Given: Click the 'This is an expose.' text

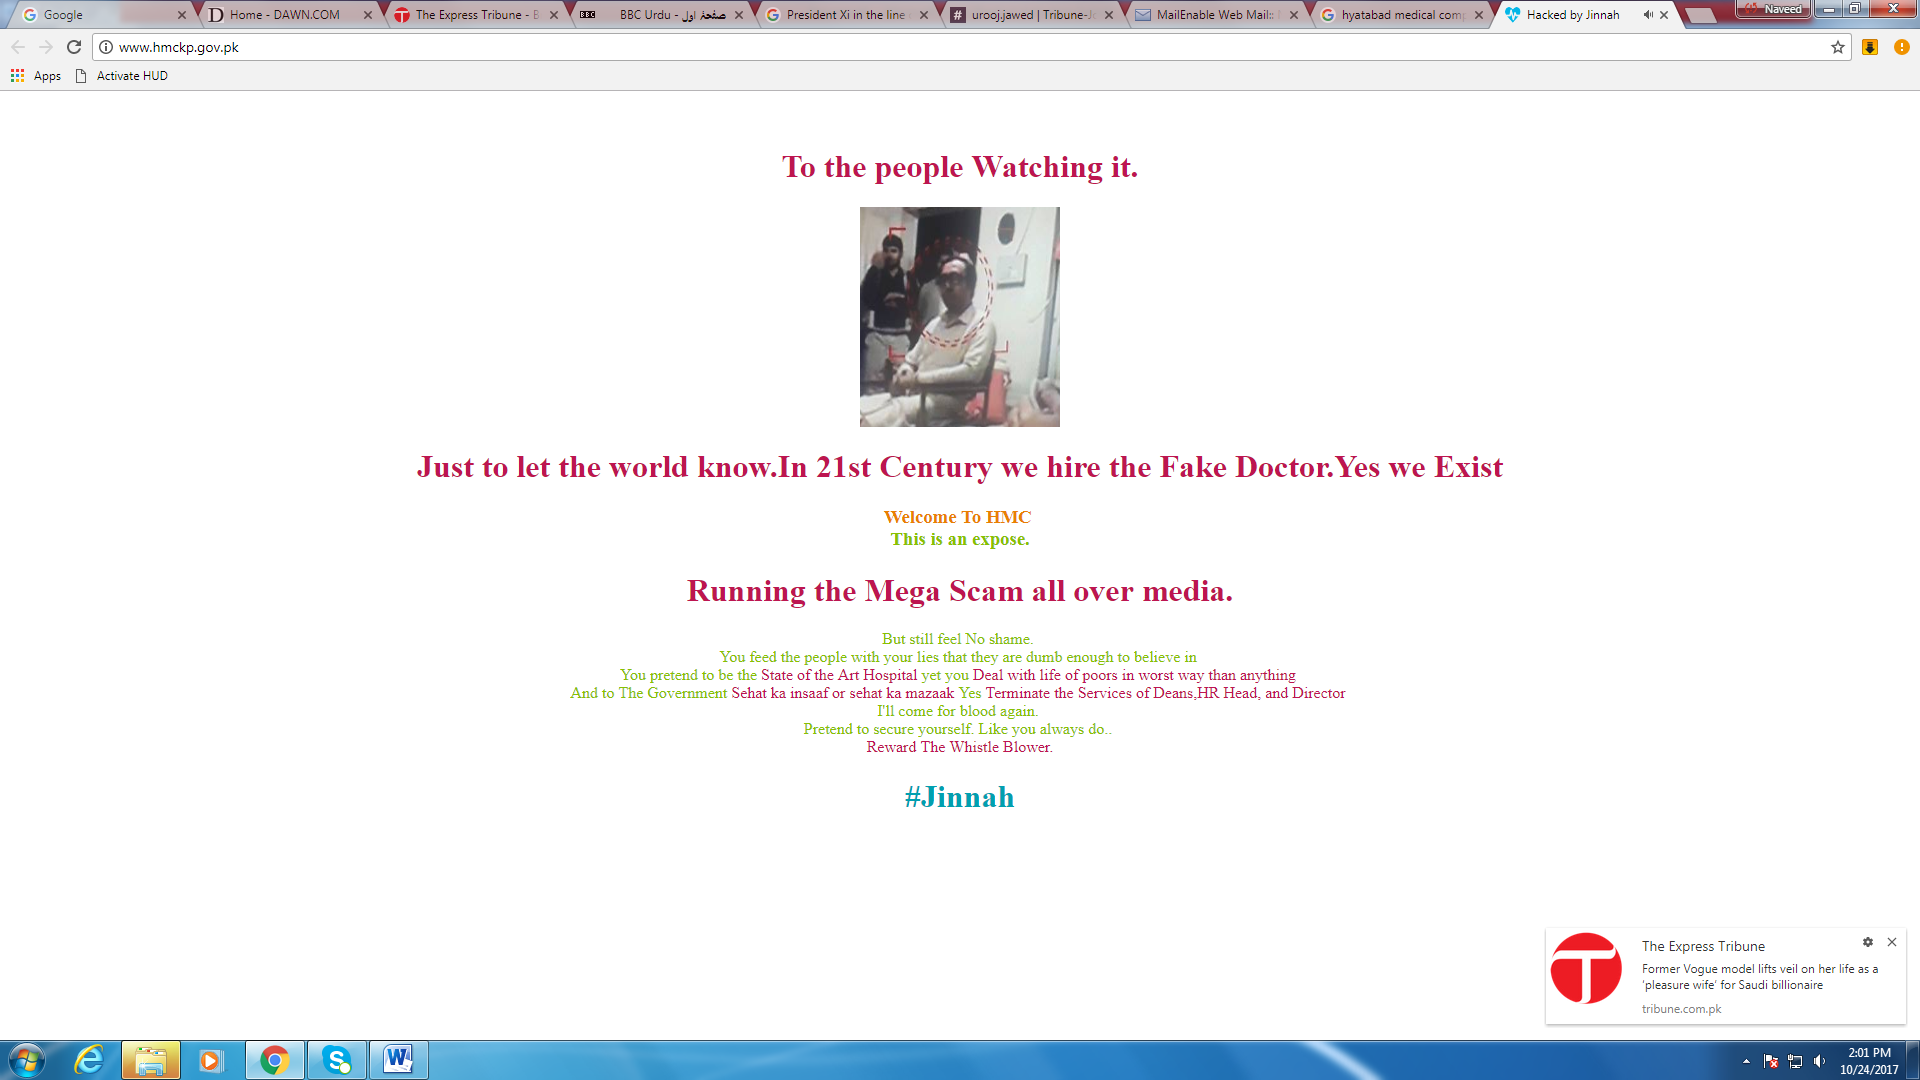Looking at the screenshot, I should (x=960, y=539).
